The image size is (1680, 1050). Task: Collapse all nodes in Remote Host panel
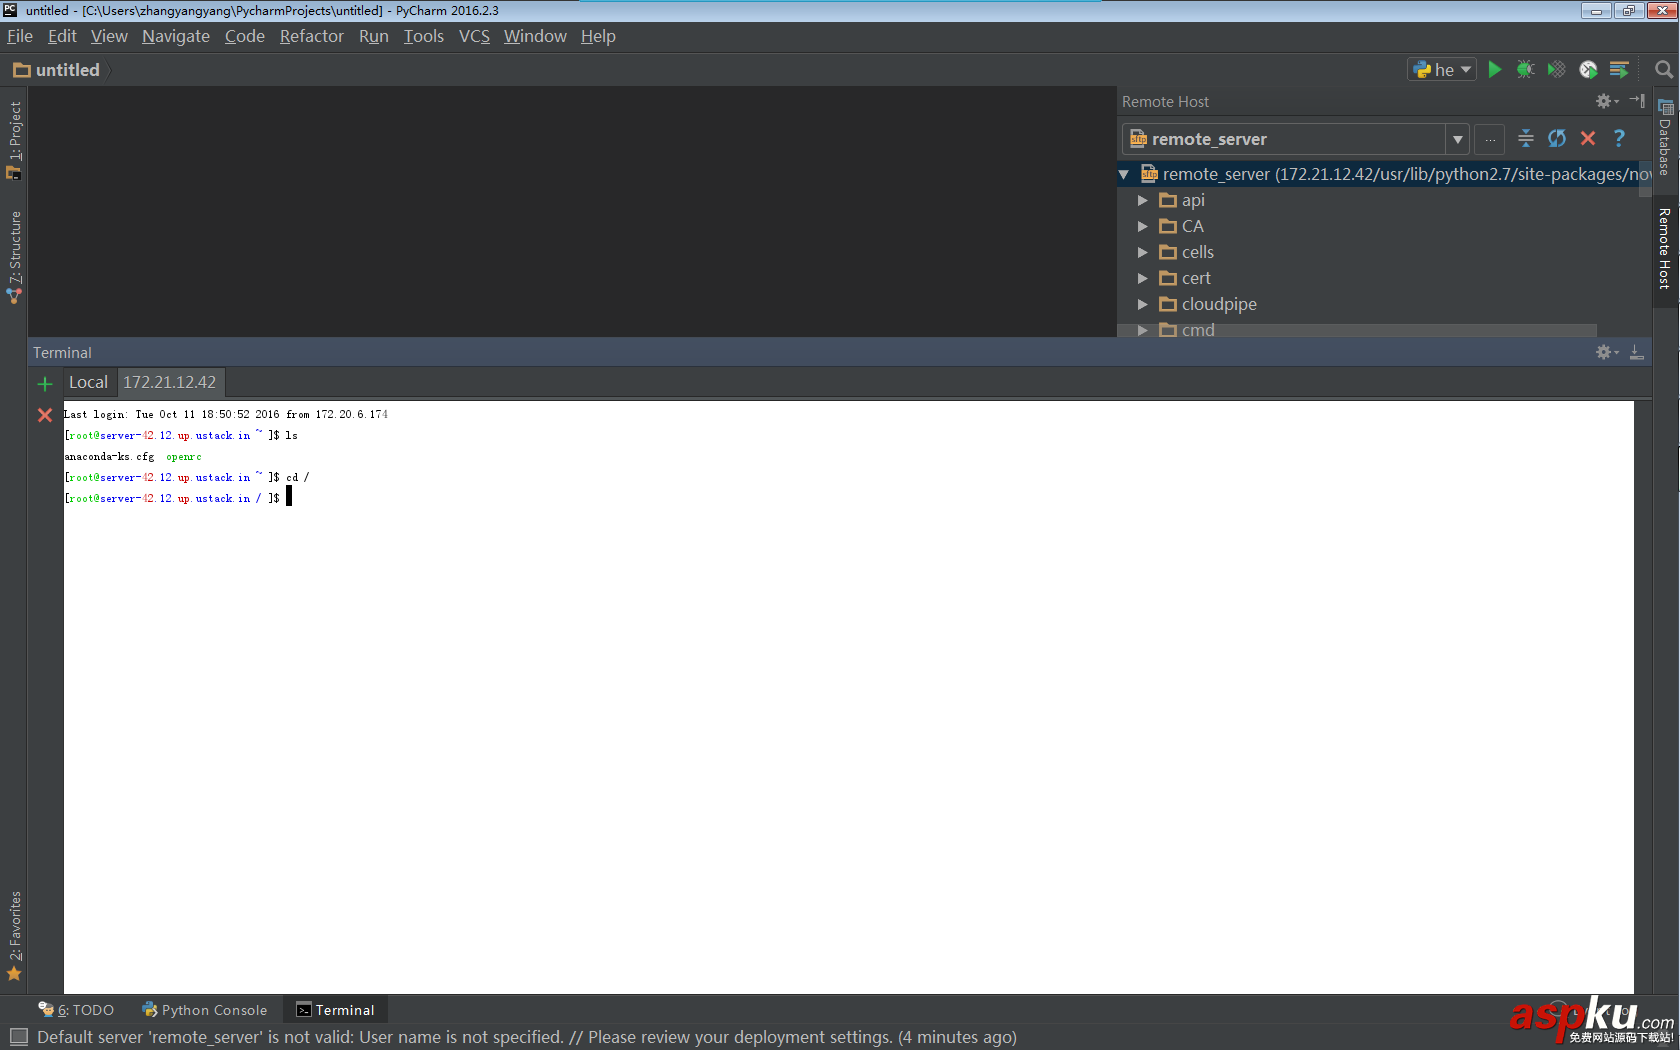click(x=1525, y=139)
